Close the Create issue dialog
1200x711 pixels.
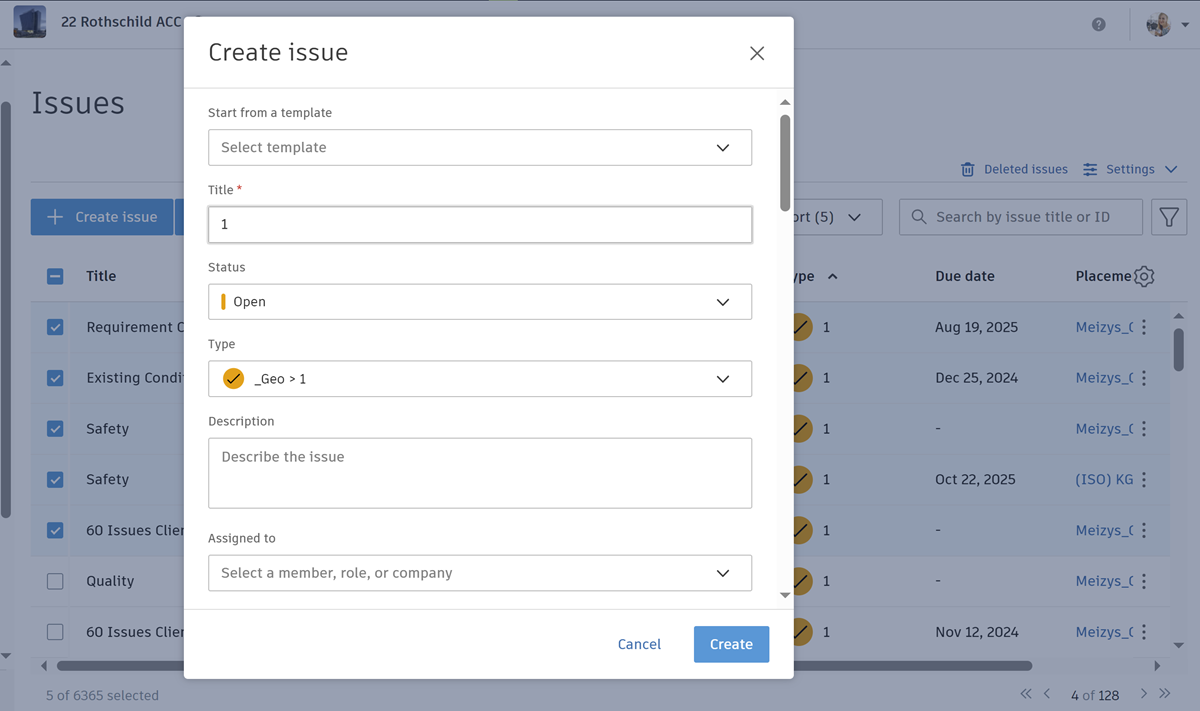coord(757,54)
